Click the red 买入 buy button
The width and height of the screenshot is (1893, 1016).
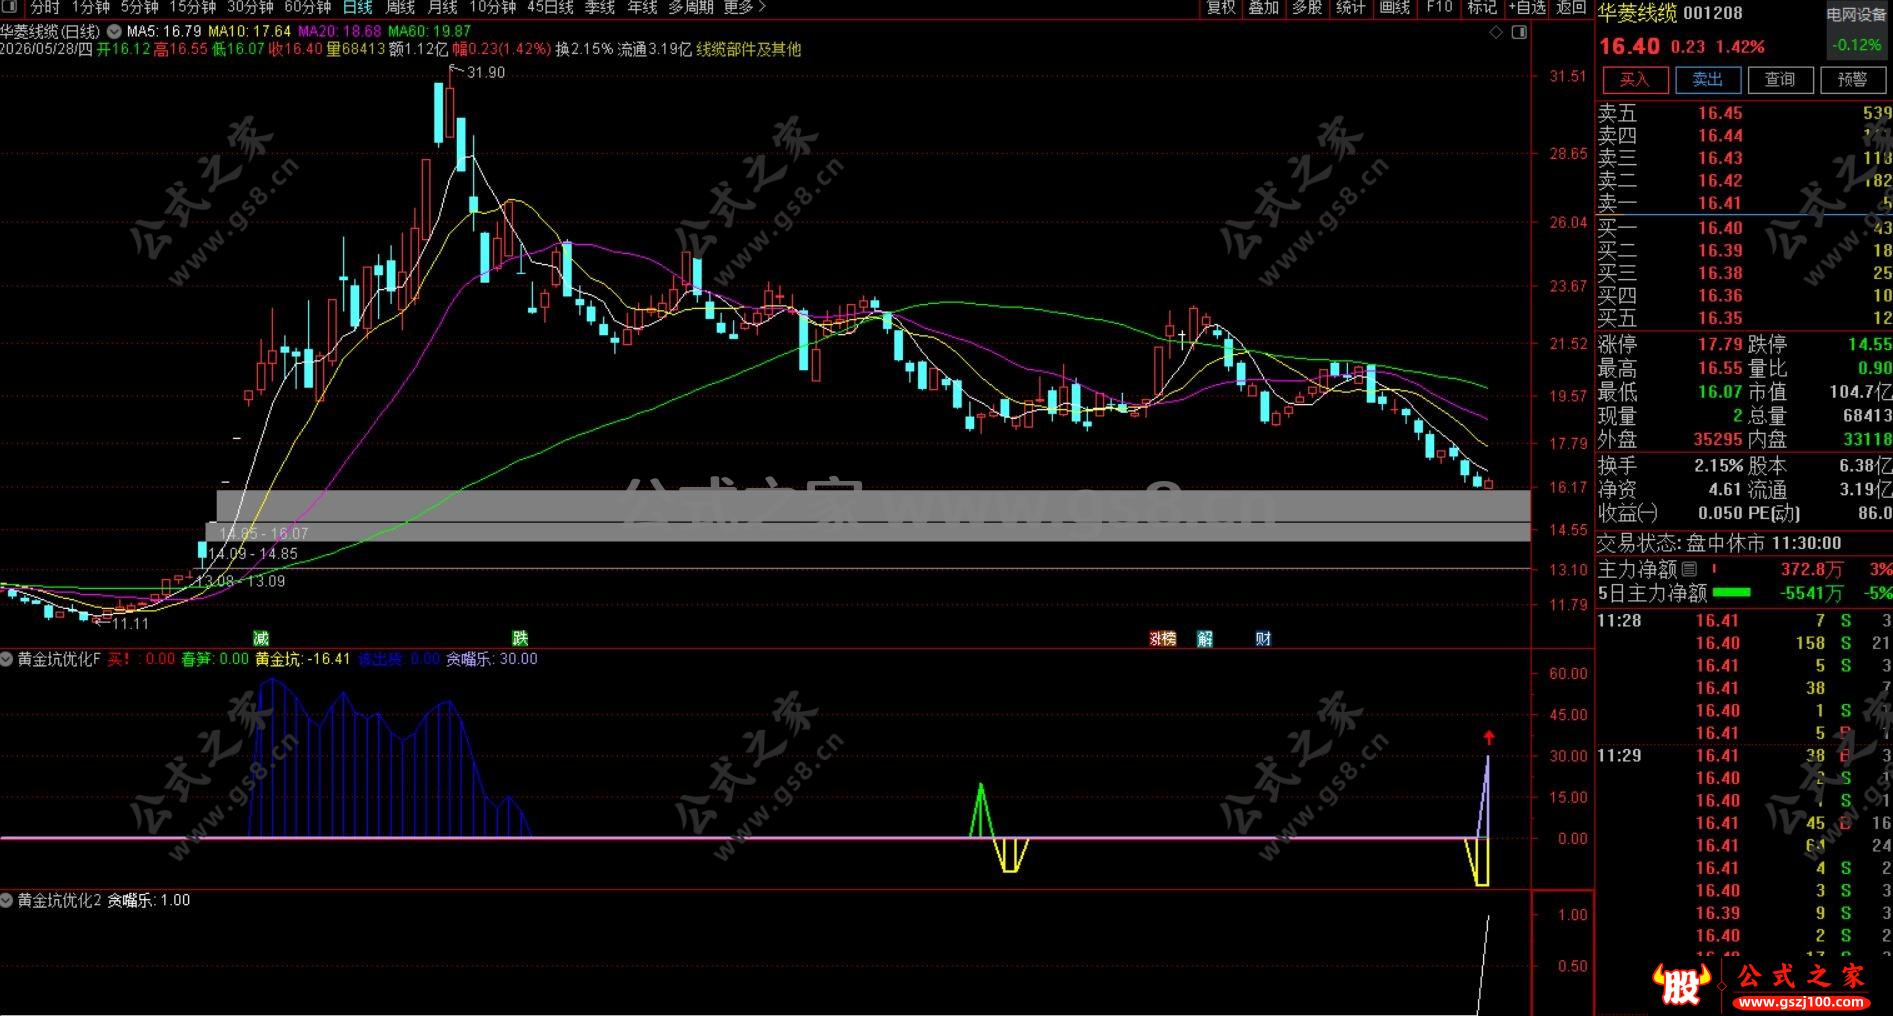(1635, 80)
